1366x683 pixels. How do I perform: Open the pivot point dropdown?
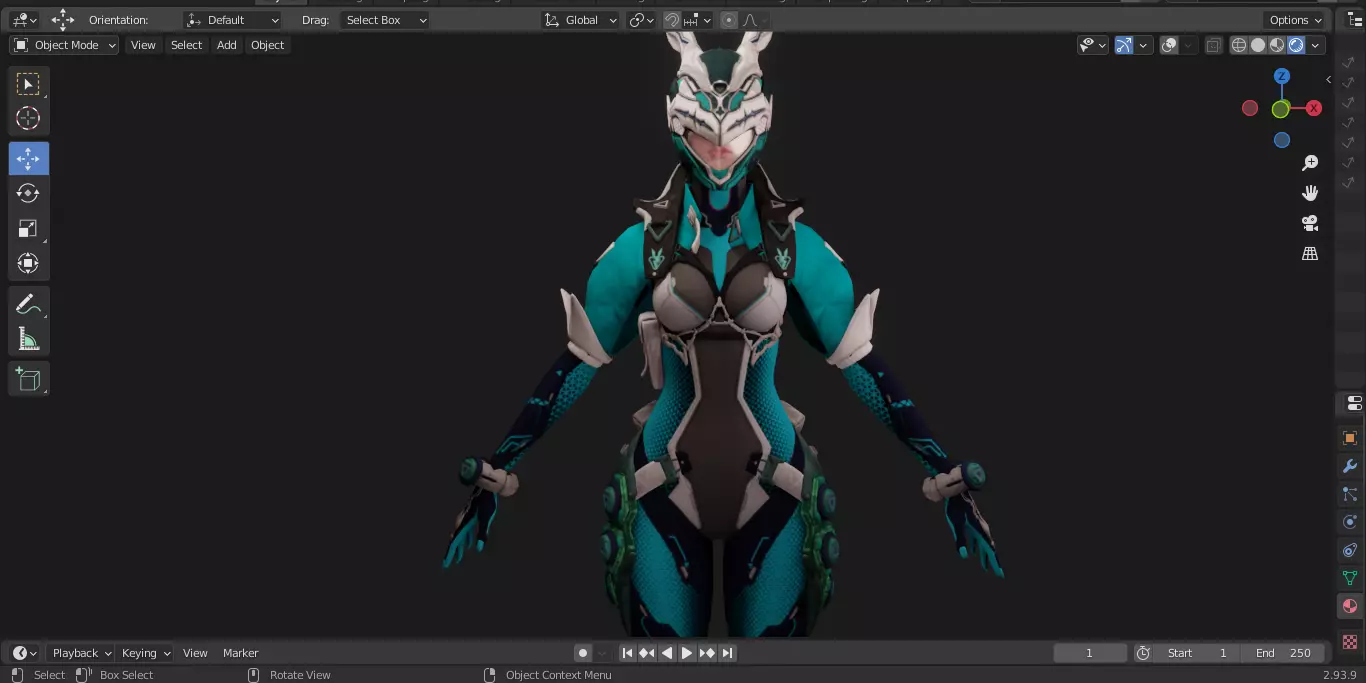(641, 20)
